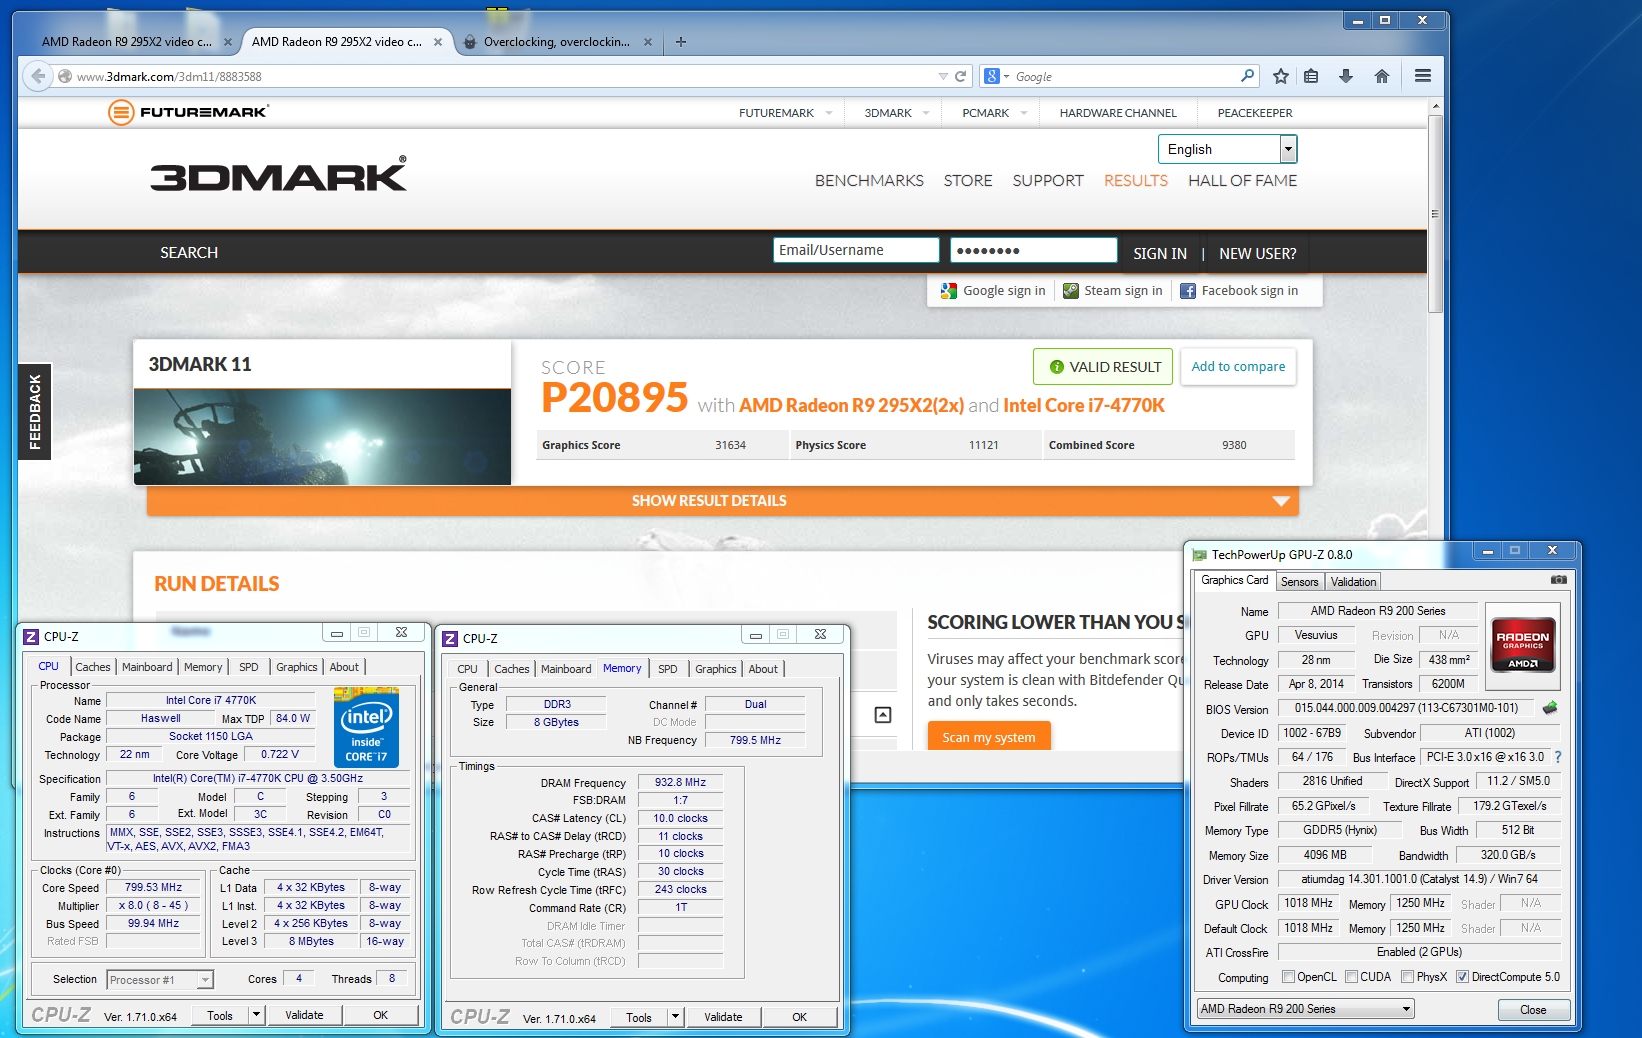Switch to Sensors tab in GPU-Z
This screenshot has height=1038, width=1642.
[x=1300, y=582]
